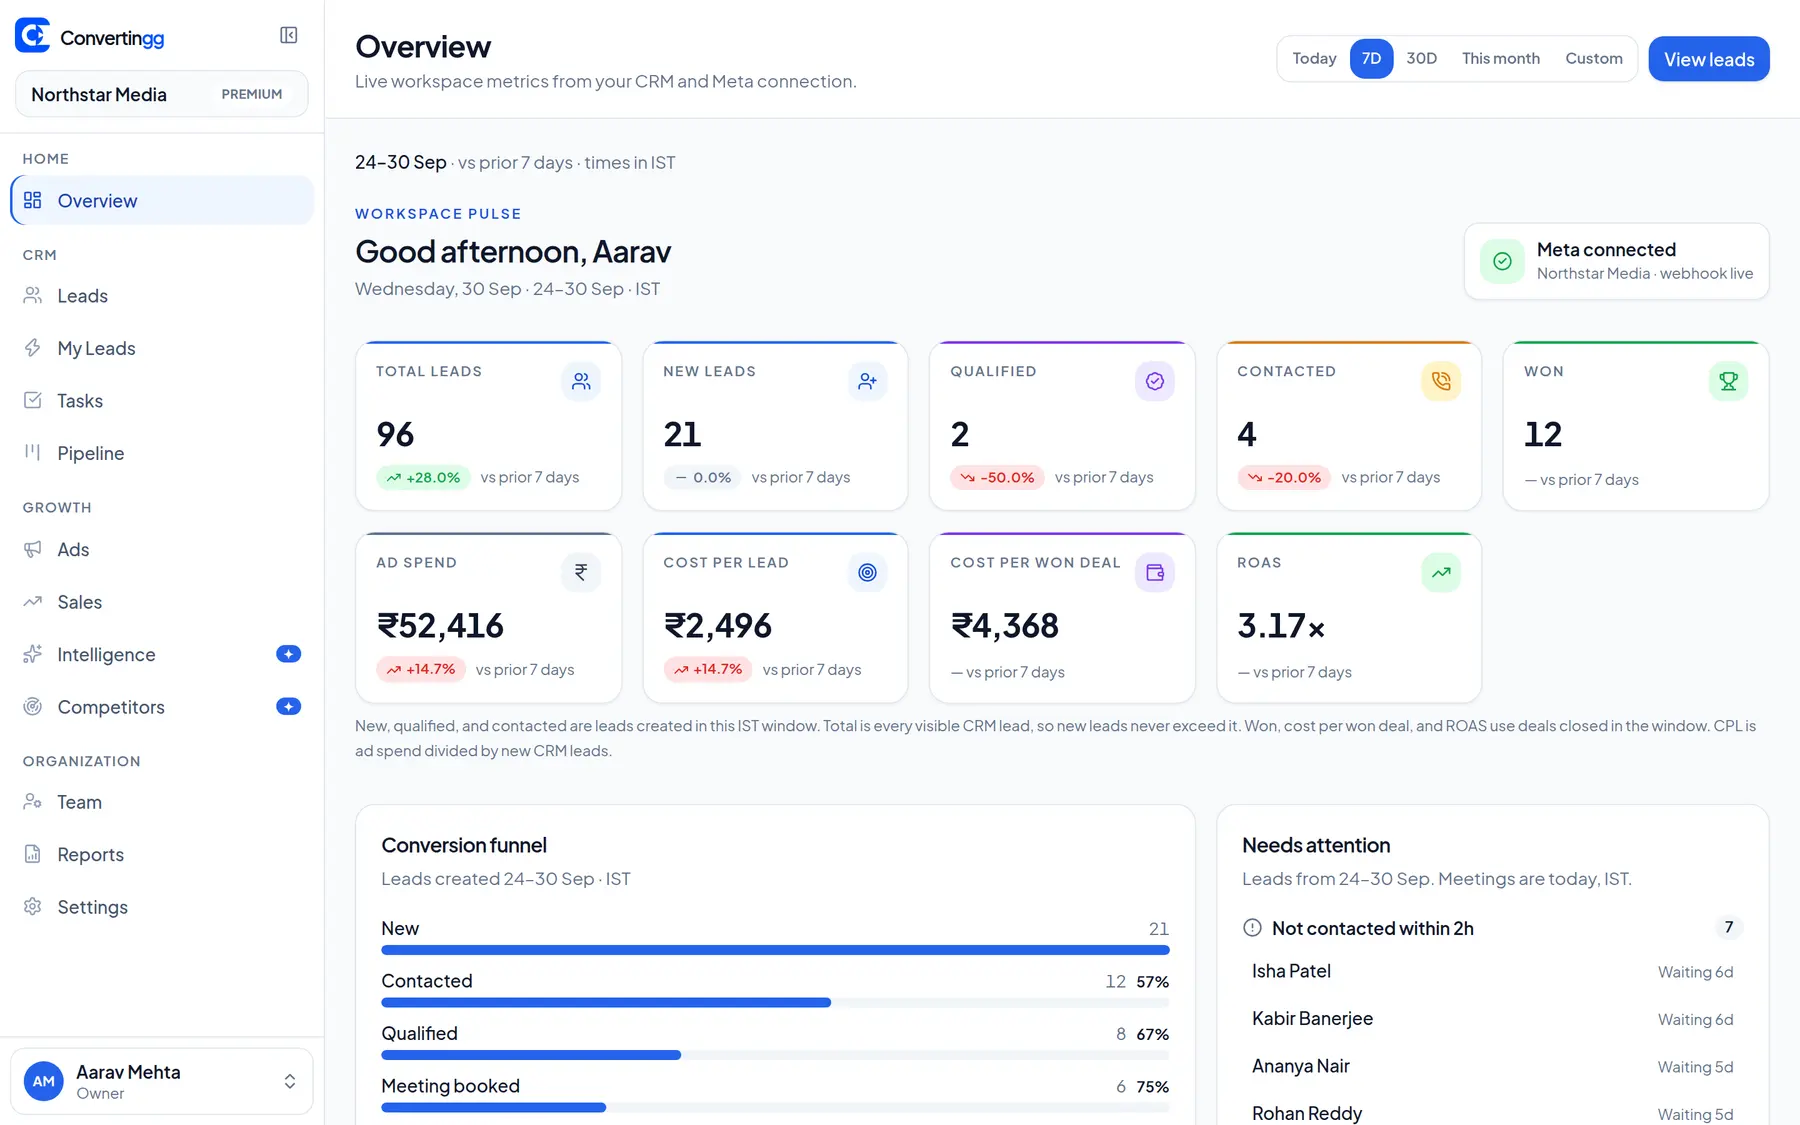Click the Qualified funnel progress bar
Screen dimensions: 1800x1125
[775, 1055]
